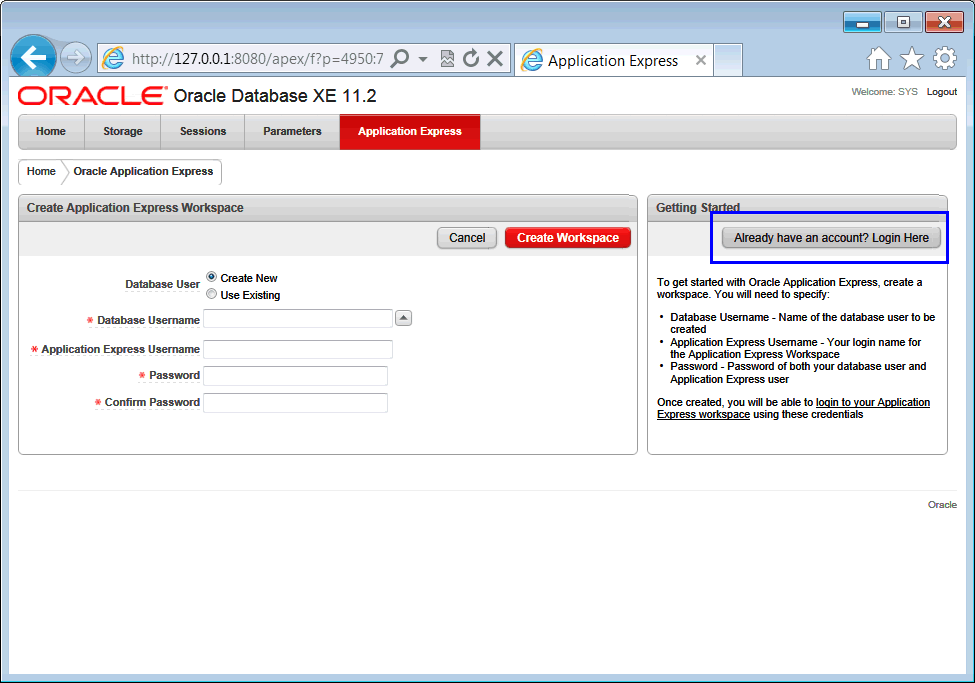The height and width of the screenshot is (683, 975).
Task: Click the browser address bar URL
Action: [257, 59]
